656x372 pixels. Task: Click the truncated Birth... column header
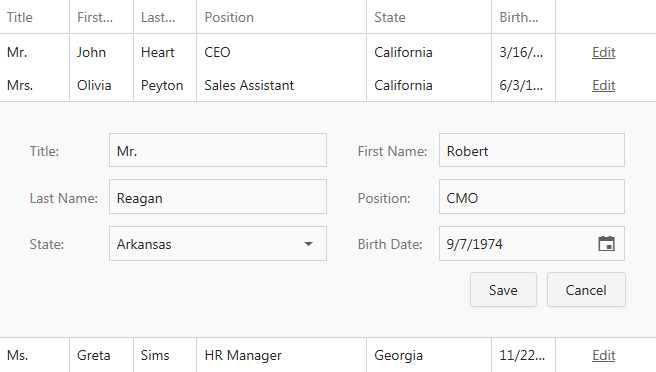(x=523, y=17)
